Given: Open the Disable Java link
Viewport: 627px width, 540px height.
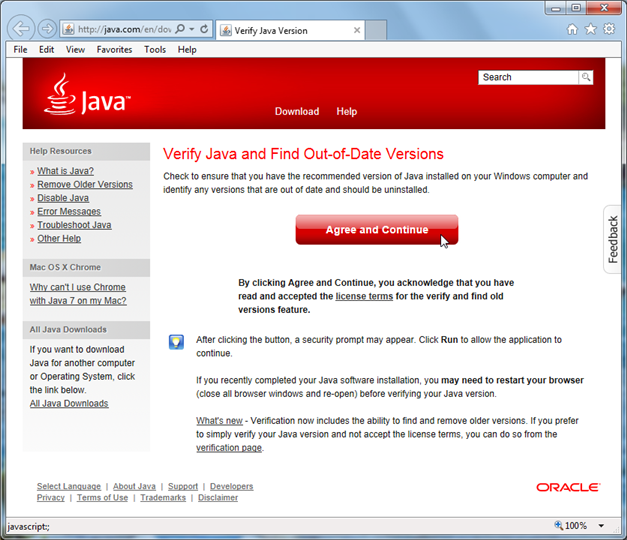Looking at the screenshot, I should tap(63, 198).
